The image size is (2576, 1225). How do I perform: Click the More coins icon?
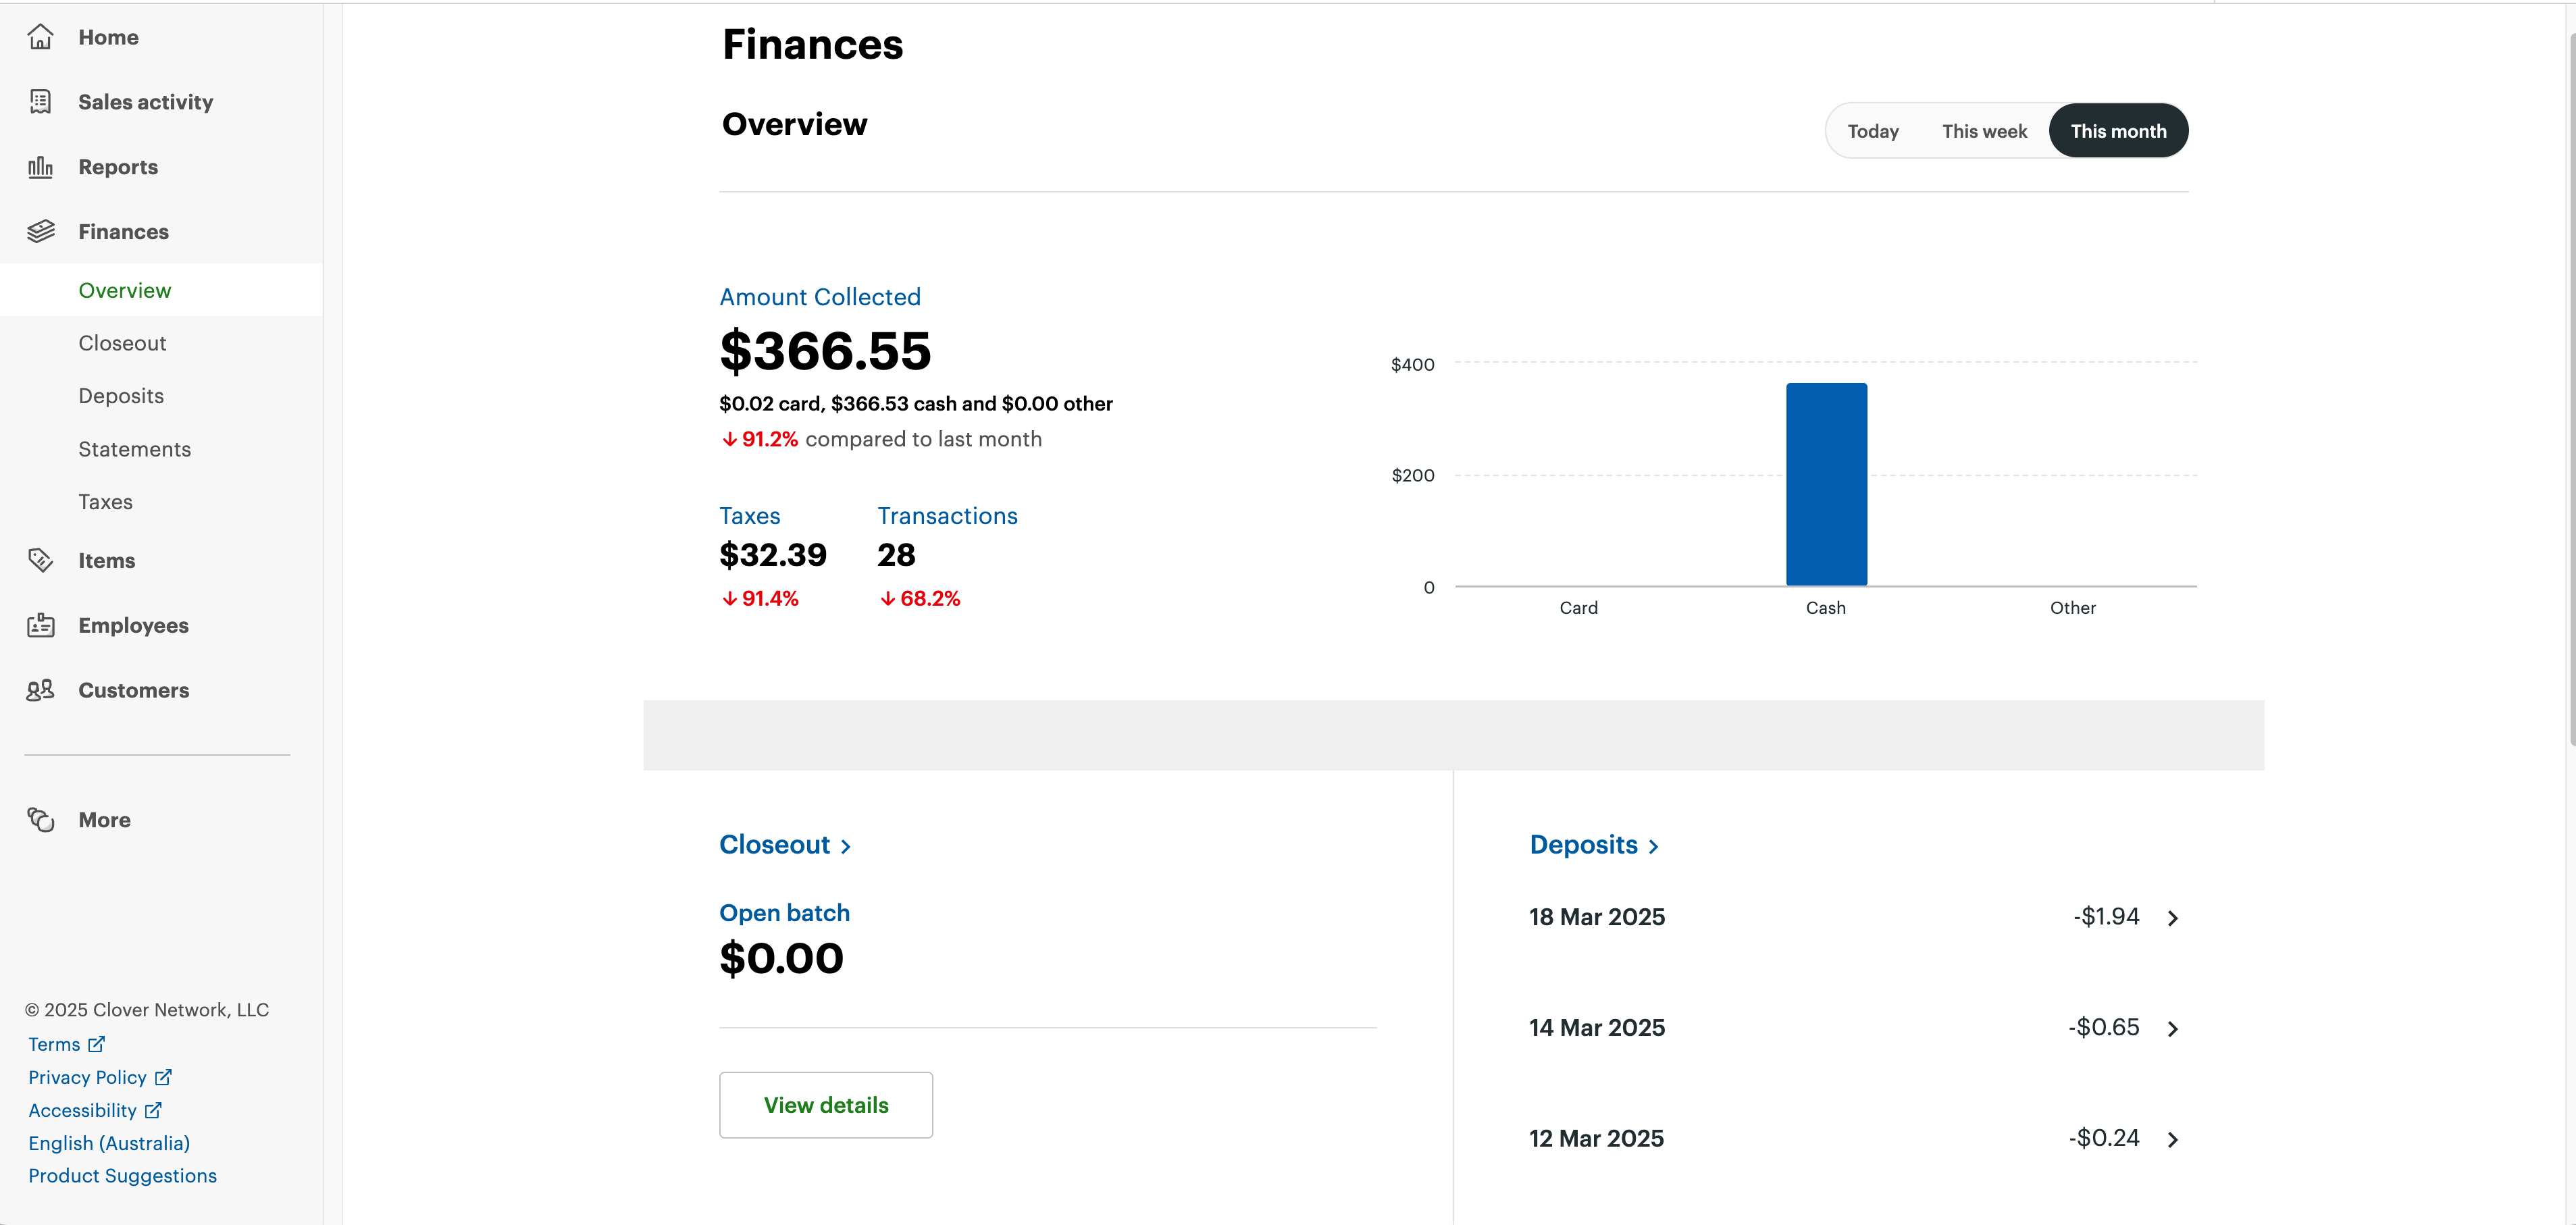40,820
